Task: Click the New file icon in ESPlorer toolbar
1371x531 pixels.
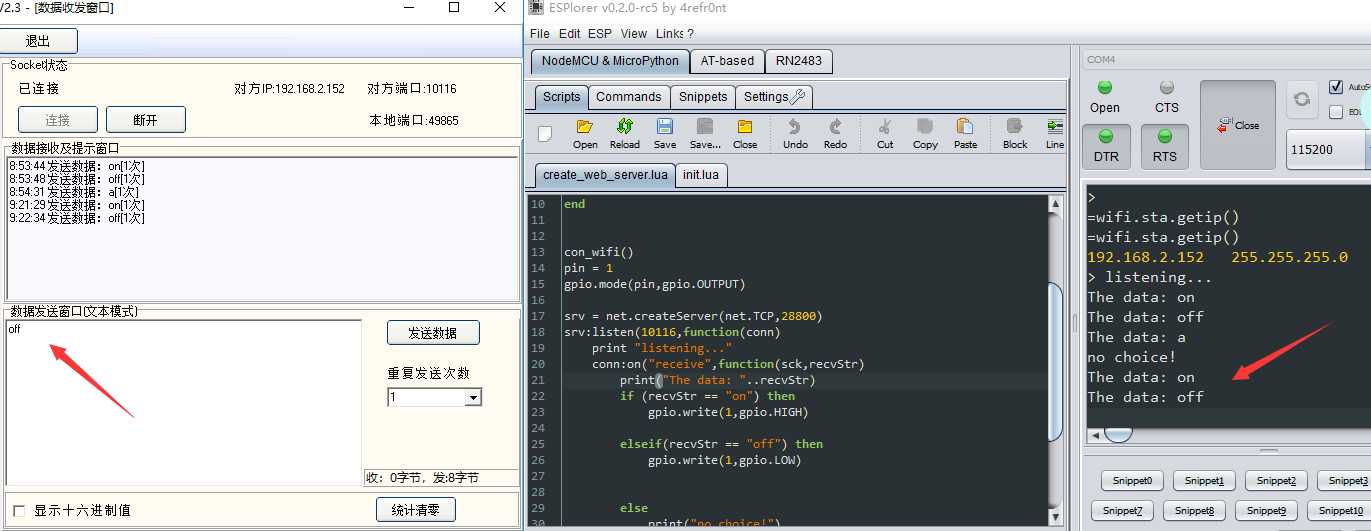Action: 545,133
